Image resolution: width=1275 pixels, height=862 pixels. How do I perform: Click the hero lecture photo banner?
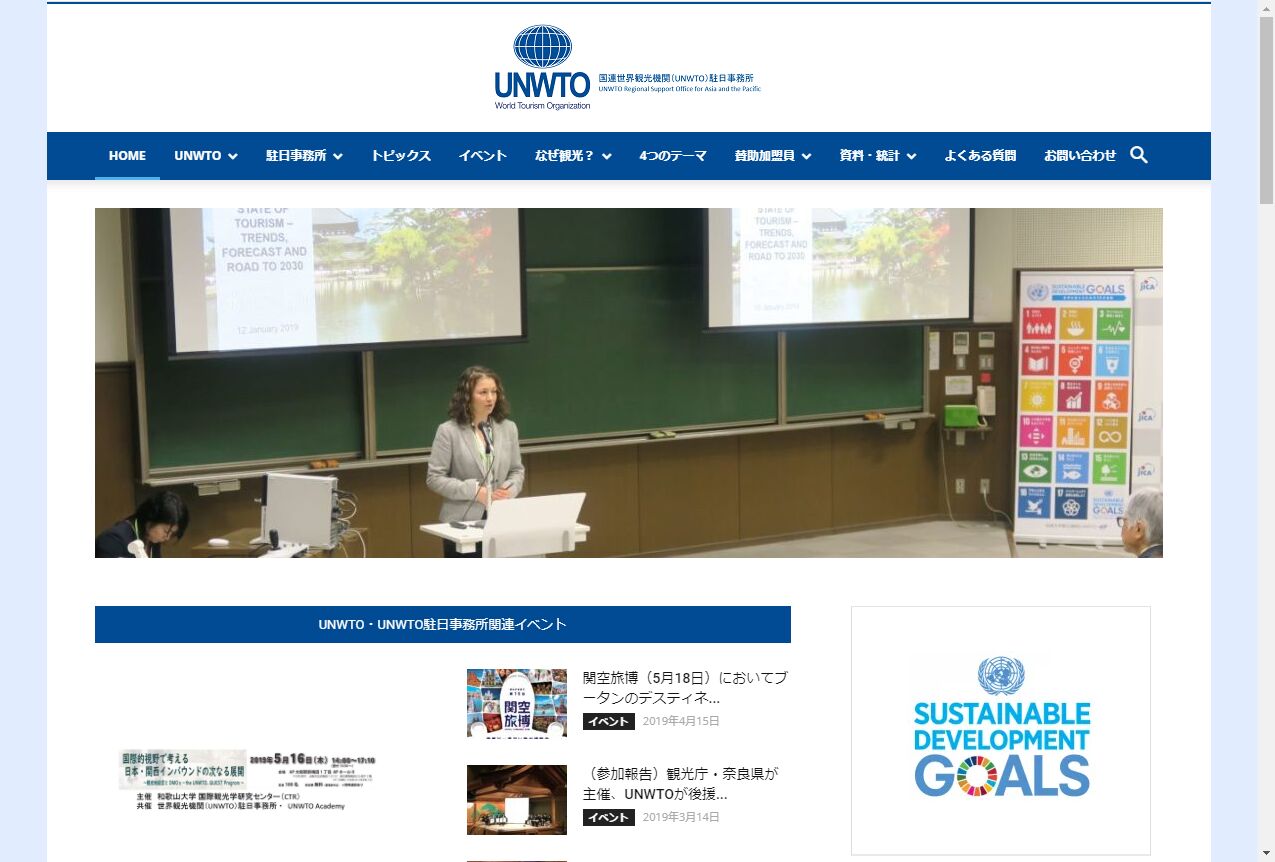coord(629,383)
